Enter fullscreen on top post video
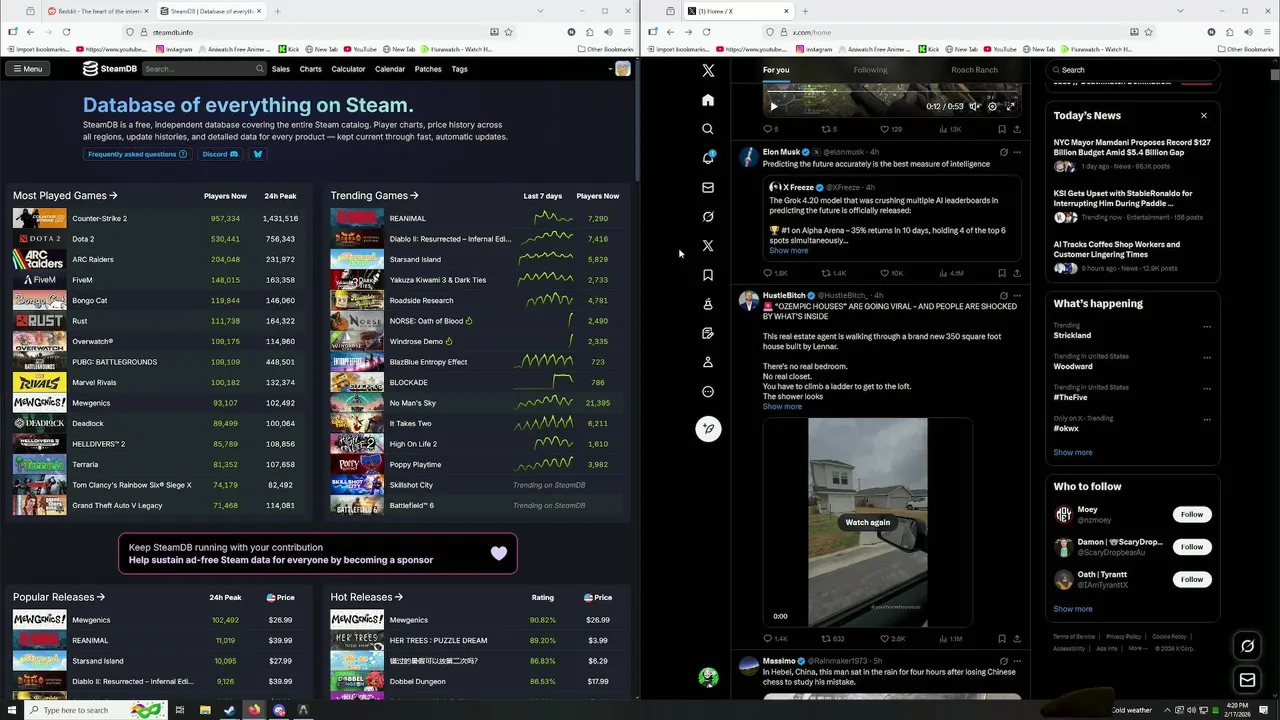The image size is (1280, 720). click(1010, 106)
